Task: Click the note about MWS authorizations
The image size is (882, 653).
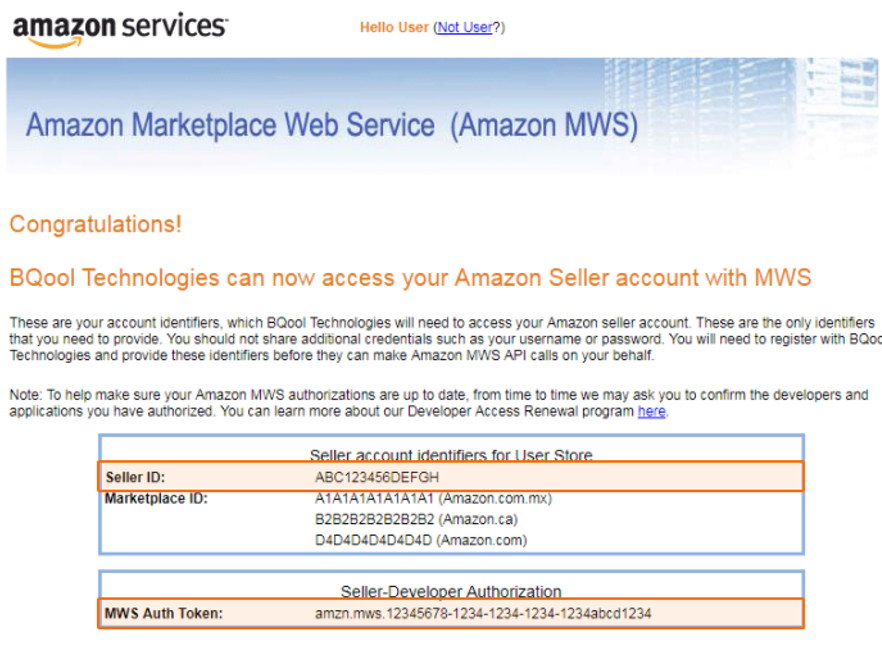Action: coord(439,403)
